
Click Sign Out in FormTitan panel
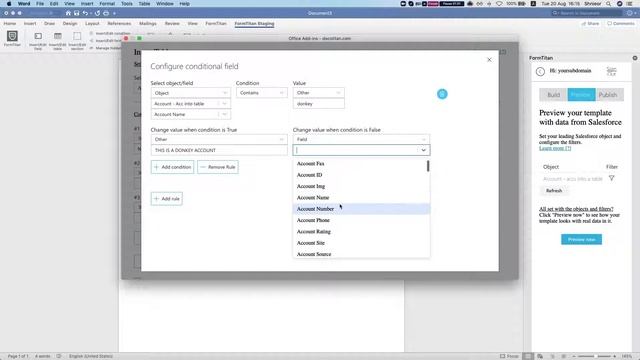pos(611,71)
